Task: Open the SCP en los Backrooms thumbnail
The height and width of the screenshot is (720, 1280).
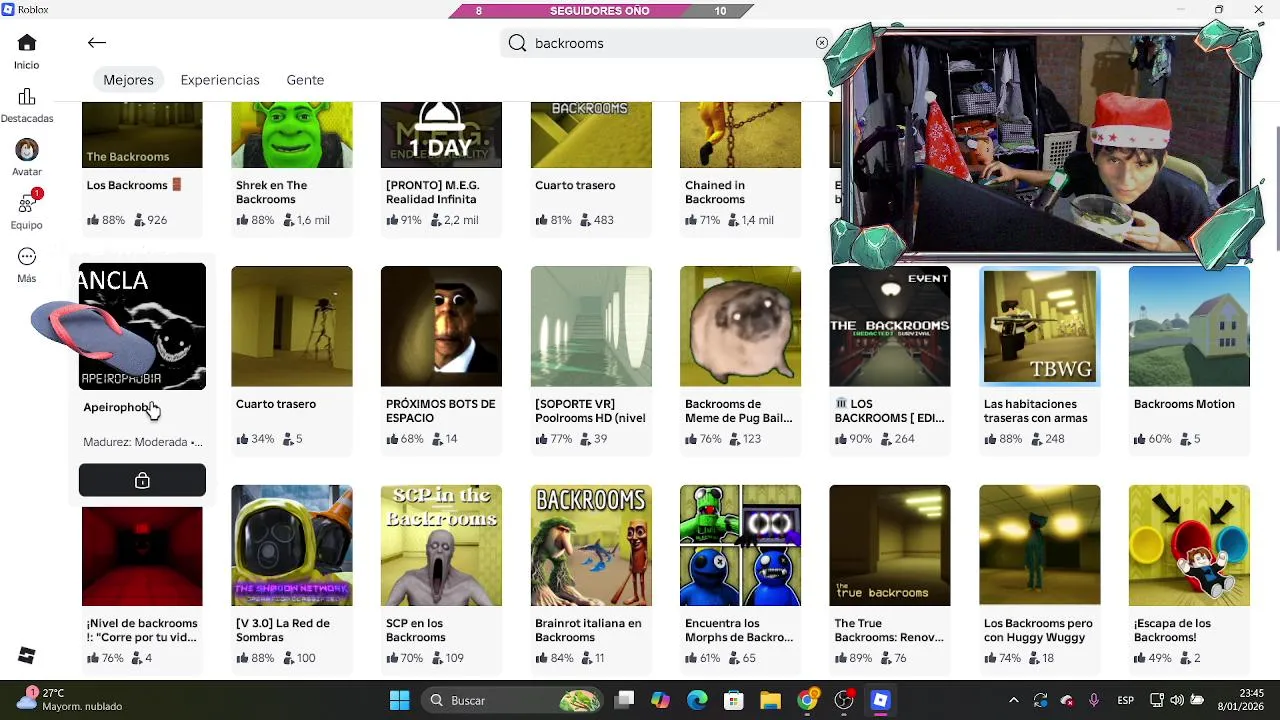Action: [441, 545]
